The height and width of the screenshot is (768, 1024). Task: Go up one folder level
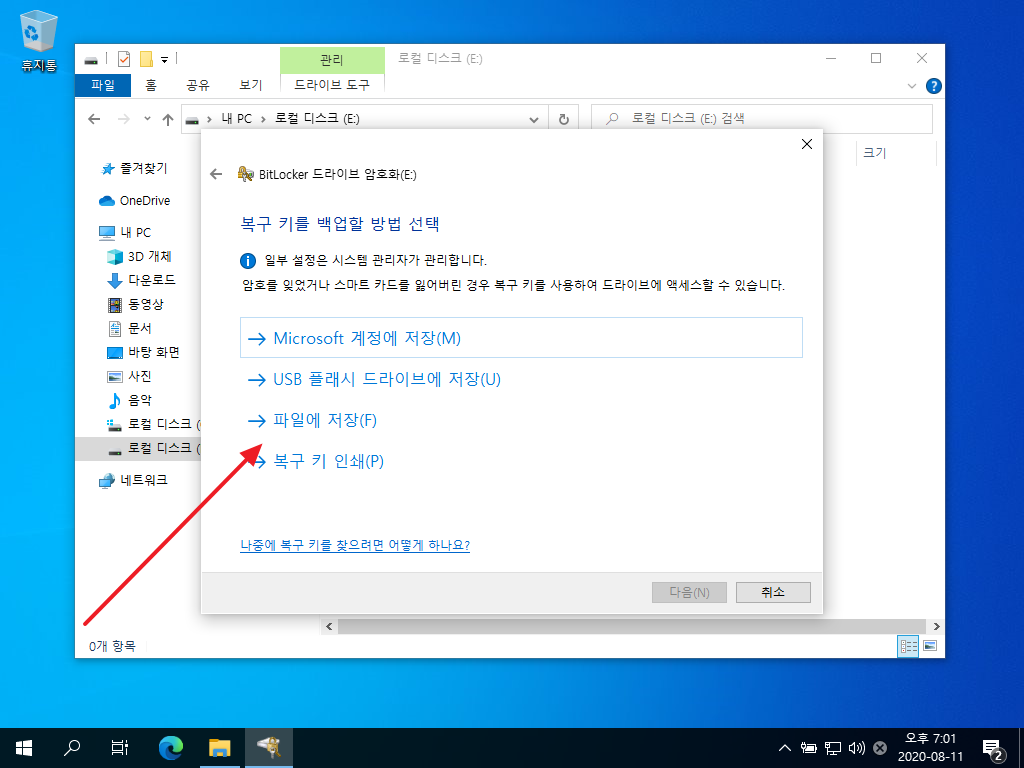pos(168,119)
